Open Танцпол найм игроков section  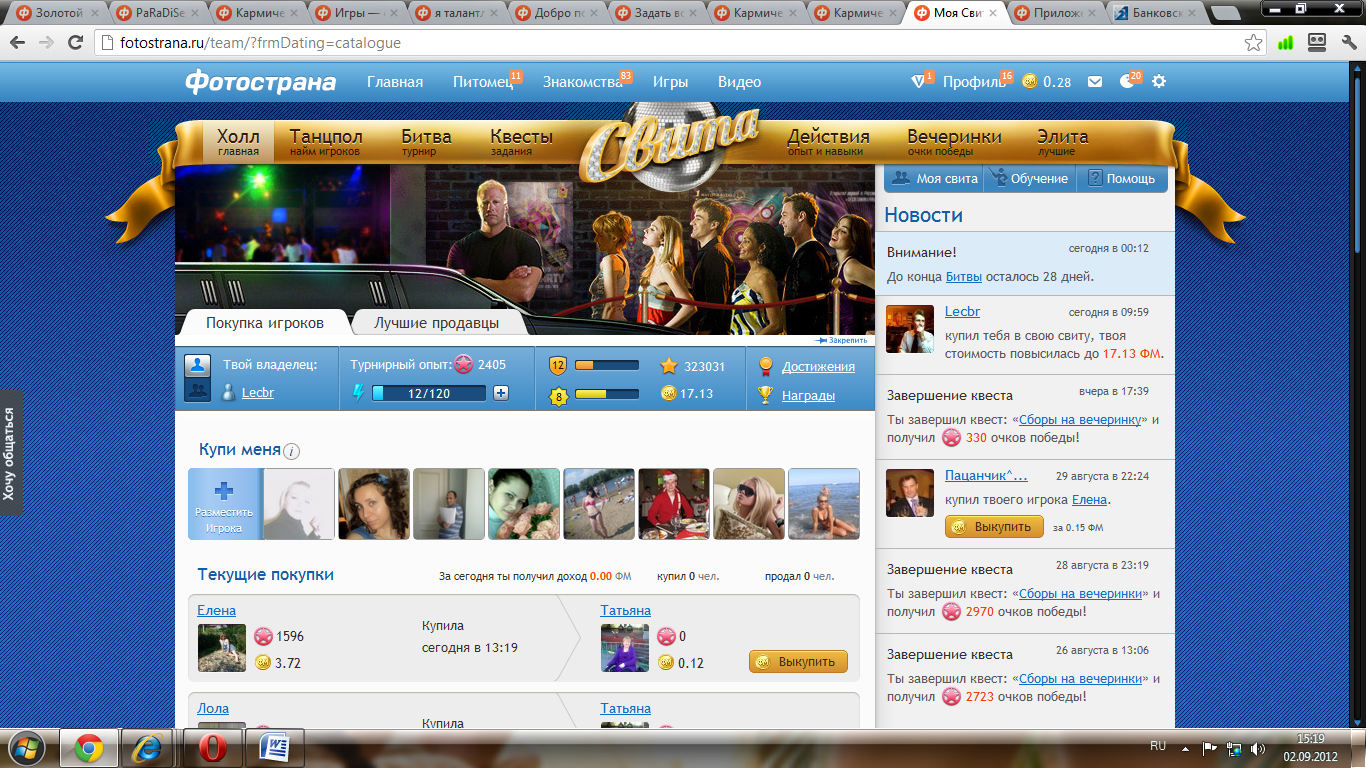(326, 142)
